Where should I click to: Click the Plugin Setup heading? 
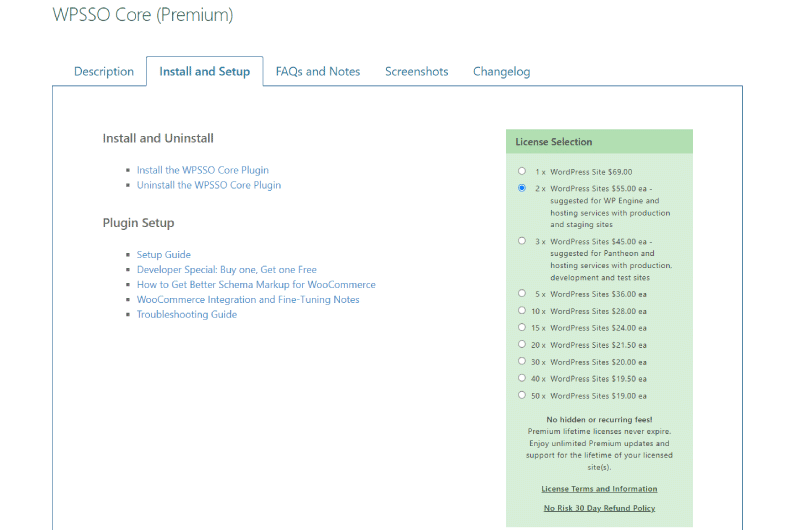138,223
